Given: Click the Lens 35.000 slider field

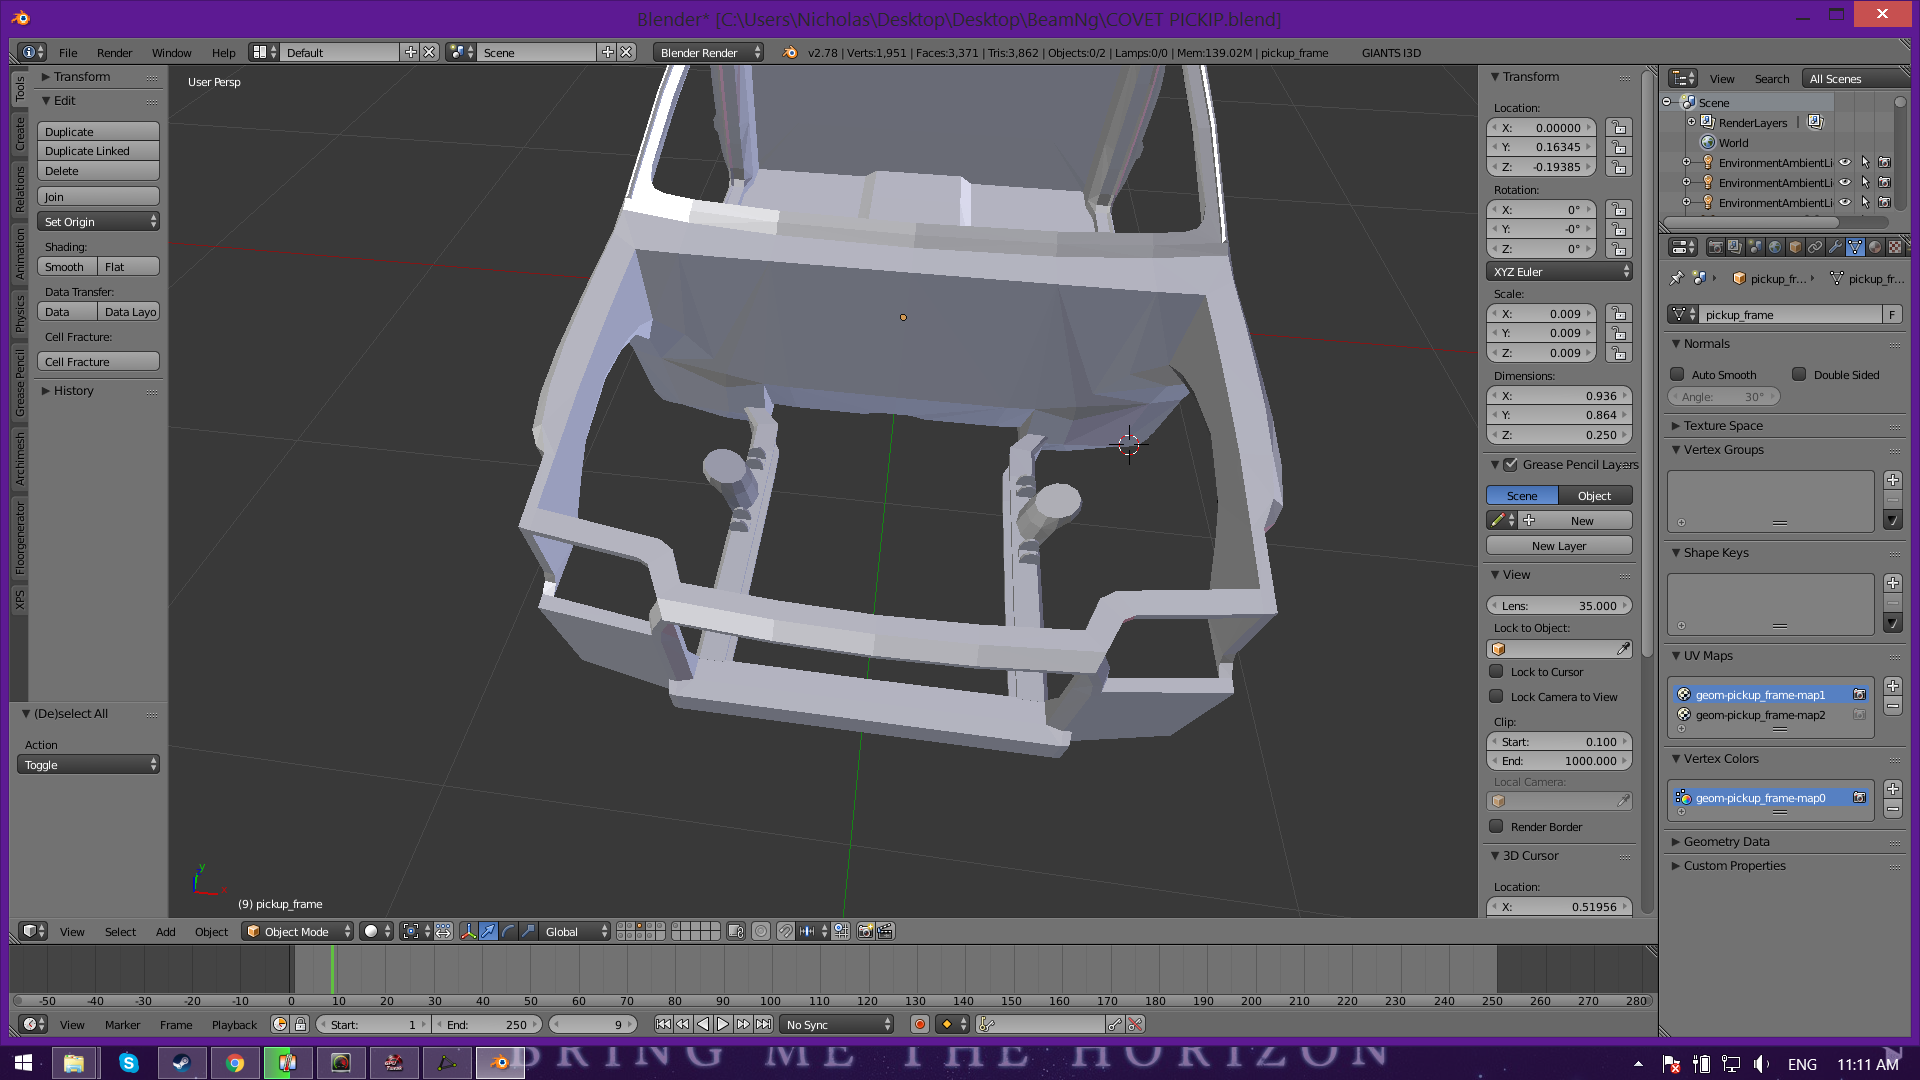Looking at the screenshot, I should pos(1559,606).
